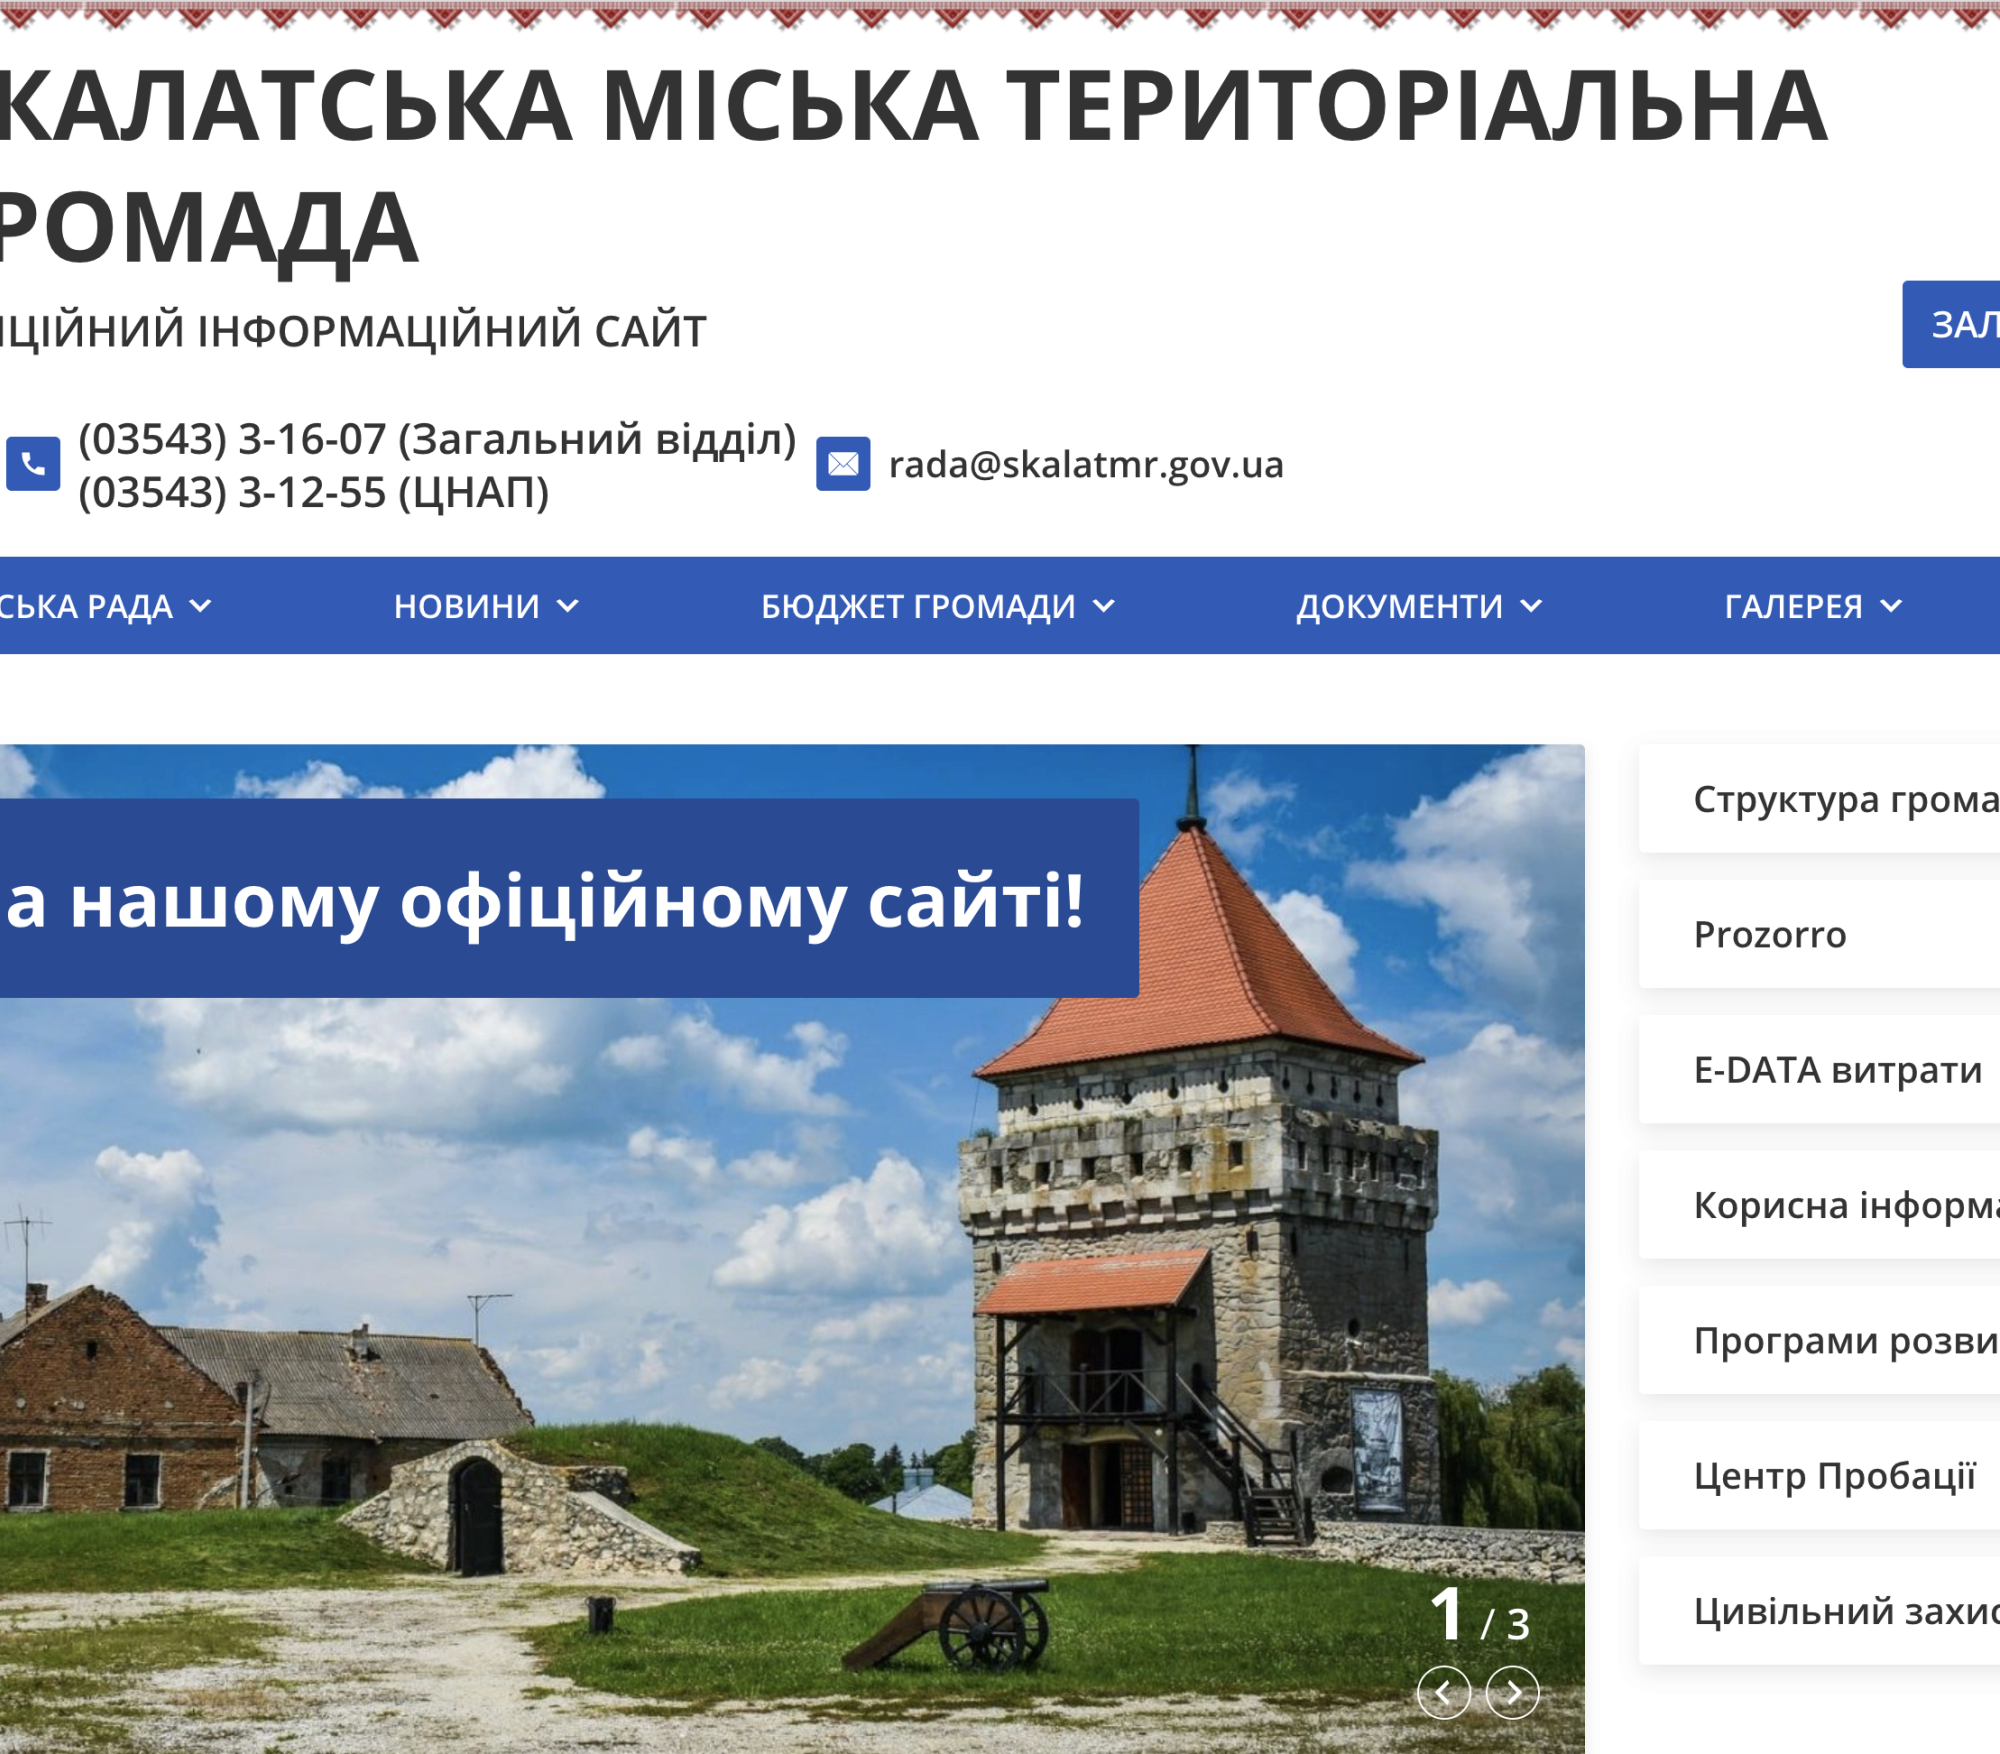This screenshot has height=1754, width=2000.
Task: Click the blue envelope email icon
Action: (843, 464)
